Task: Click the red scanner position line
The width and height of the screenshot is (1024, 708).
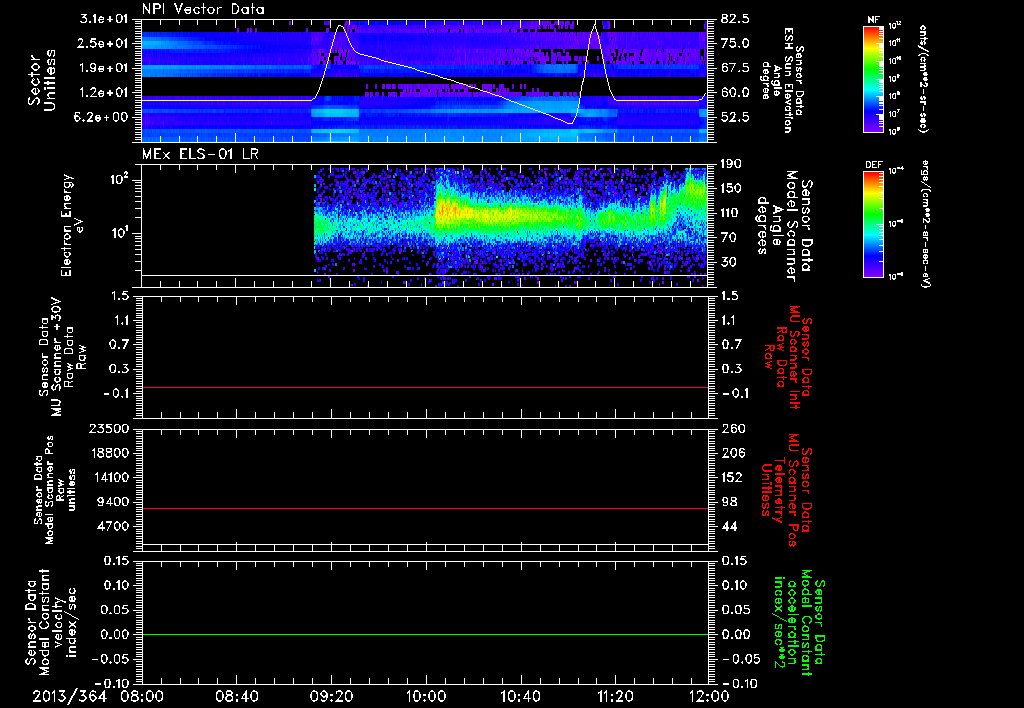Action: point(425,509)
